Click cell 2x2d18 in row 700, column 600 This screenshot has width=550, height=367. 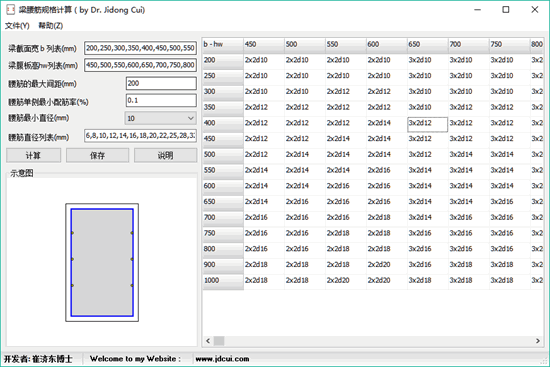click(x=387, y=219)
